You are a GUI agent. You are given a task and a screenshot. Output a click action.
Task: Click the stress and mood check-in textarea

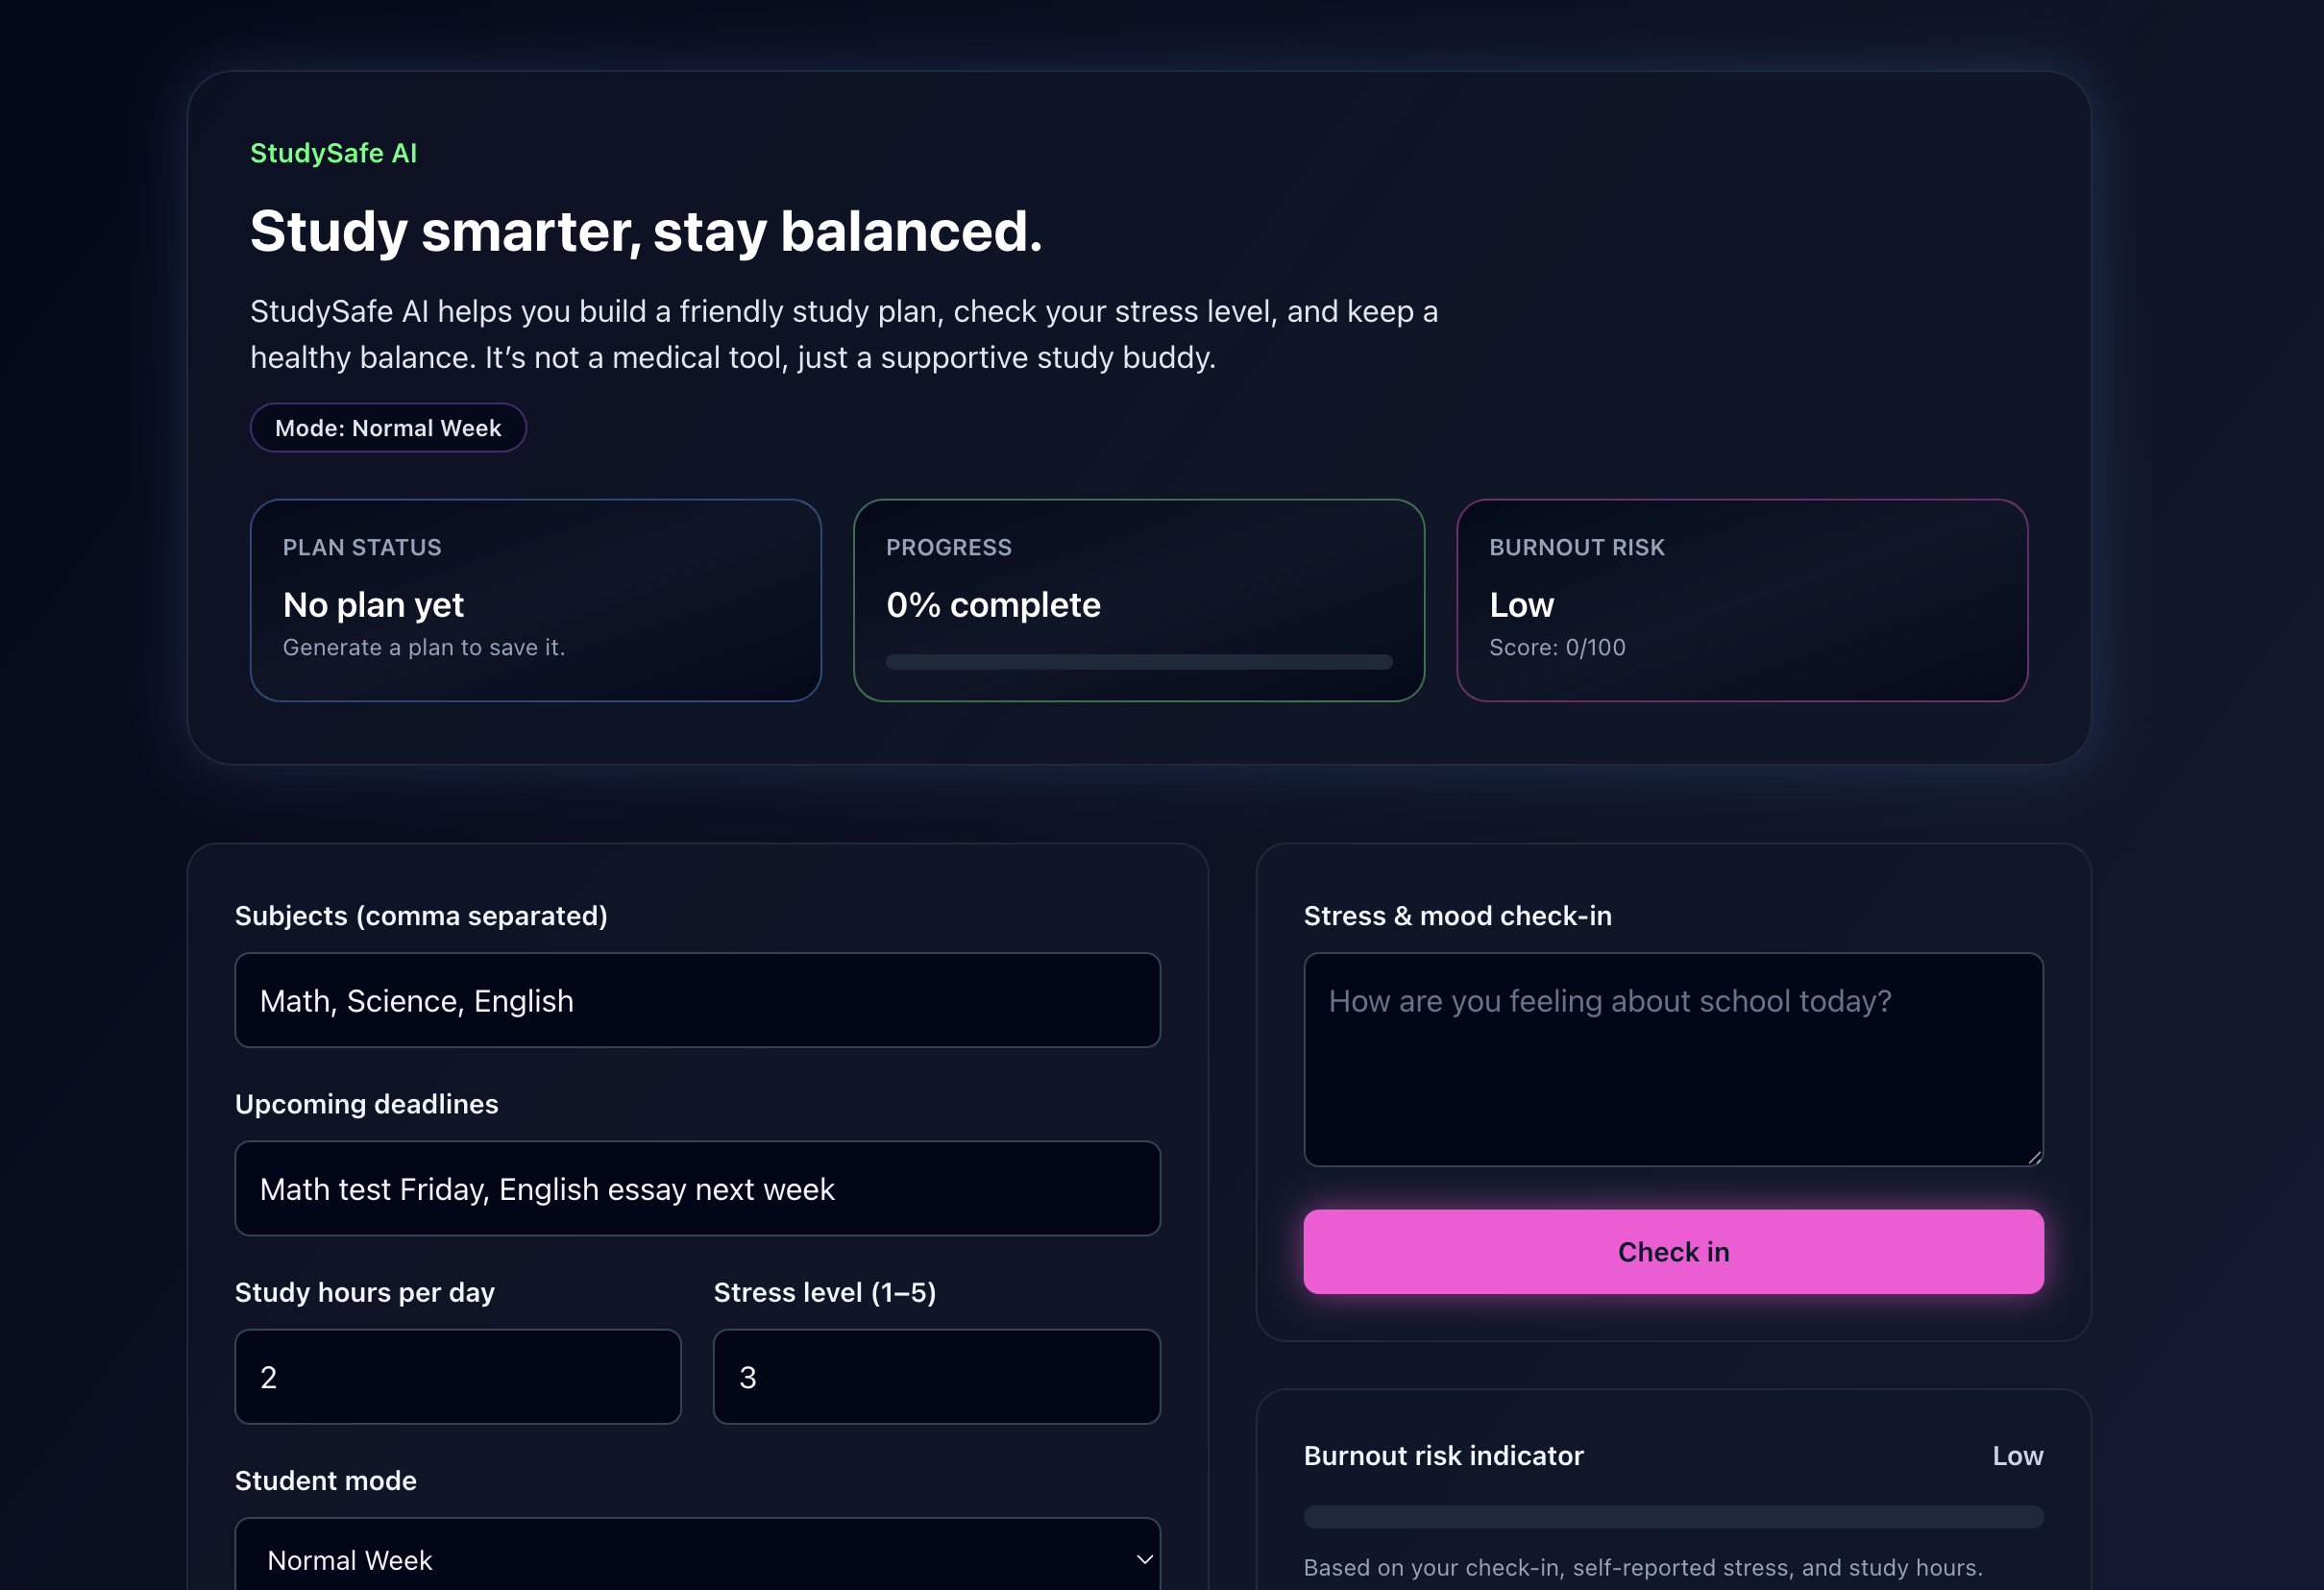point(1672,1058)
